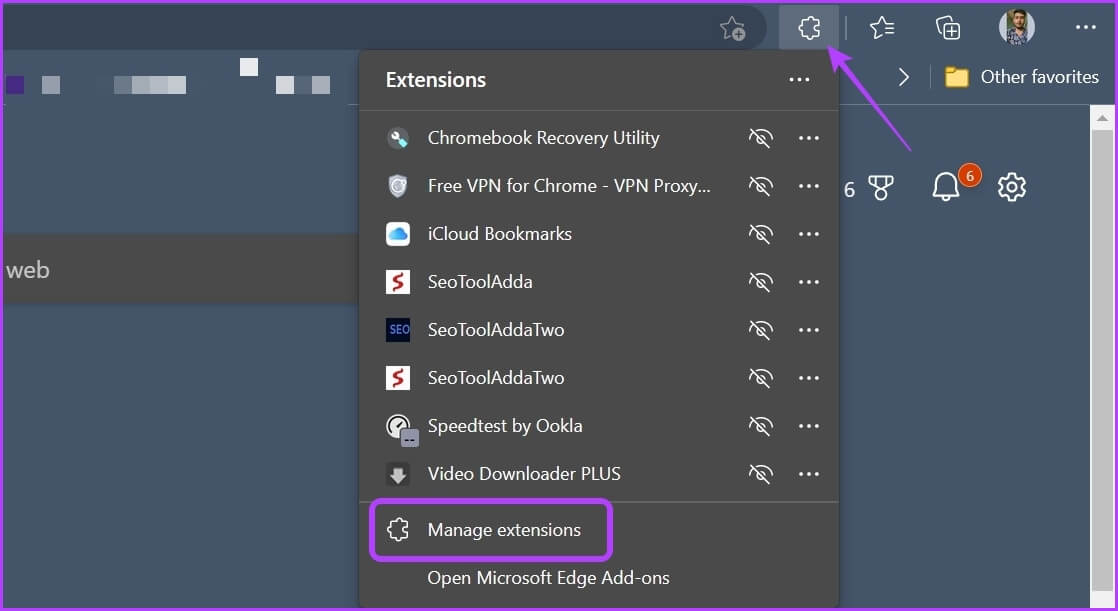Click Video Downloader PLUS arrow icon
The height and width of the screenshot is (611, 1118).
(398, 474)
